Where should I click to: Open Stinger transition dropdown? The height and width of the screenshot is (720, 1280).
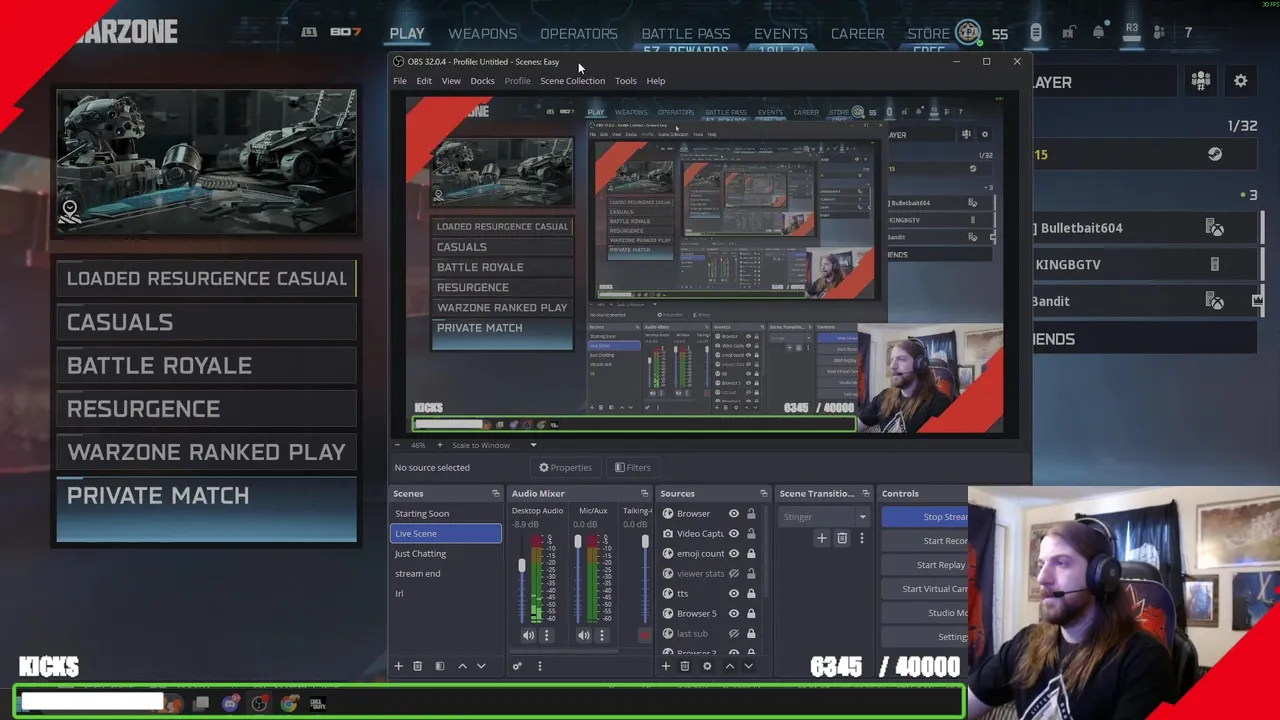click(x=824, y=517)
